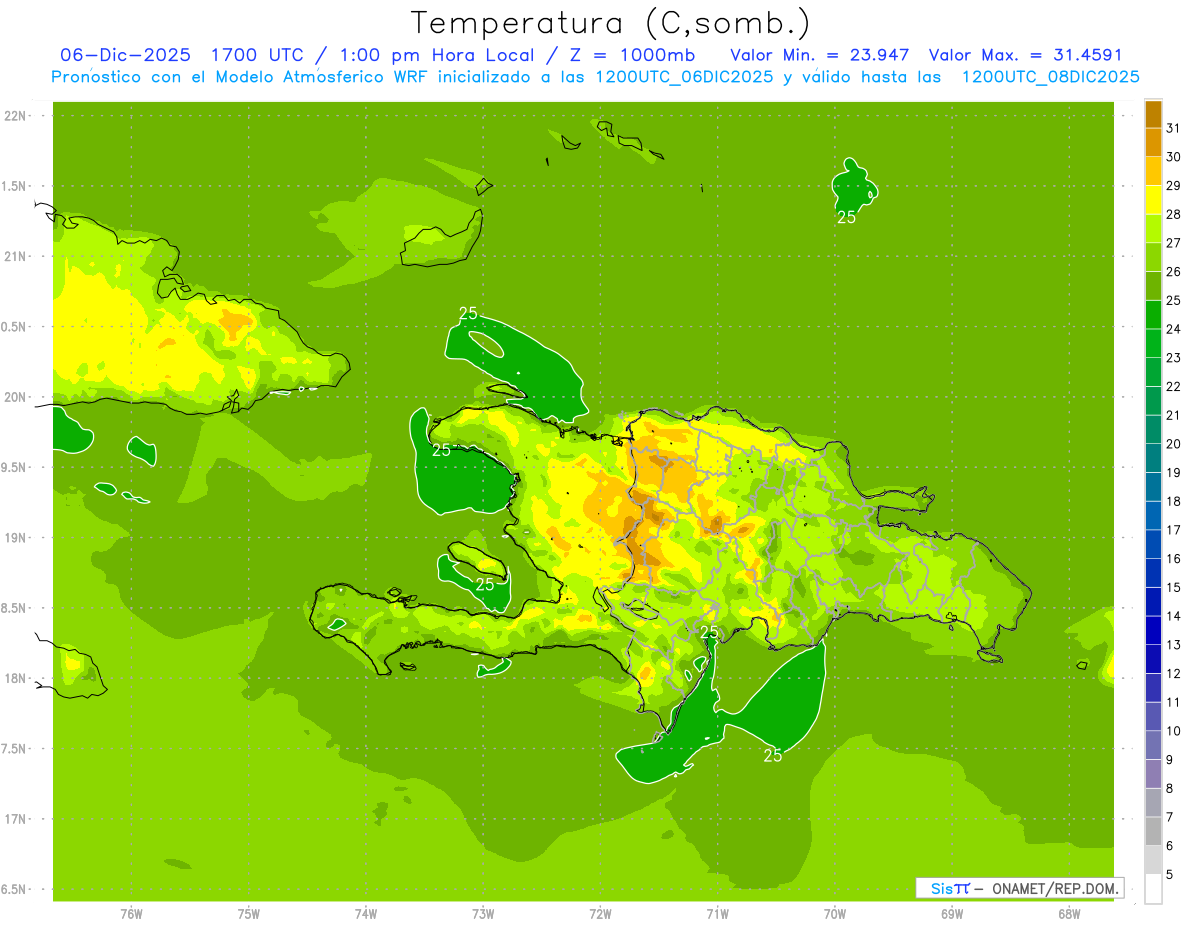Click the 'Temperatura (C,somb.)' map title
Image resolution: width=1200 pixels, height=927 pixels.
click(x=610, y=23)
